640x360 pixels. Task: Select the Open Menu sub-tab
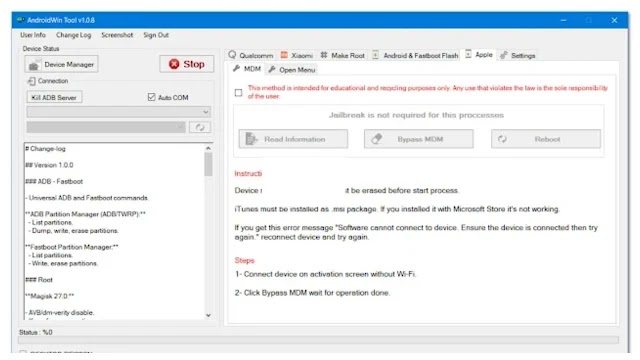click(x=292, y=70)
